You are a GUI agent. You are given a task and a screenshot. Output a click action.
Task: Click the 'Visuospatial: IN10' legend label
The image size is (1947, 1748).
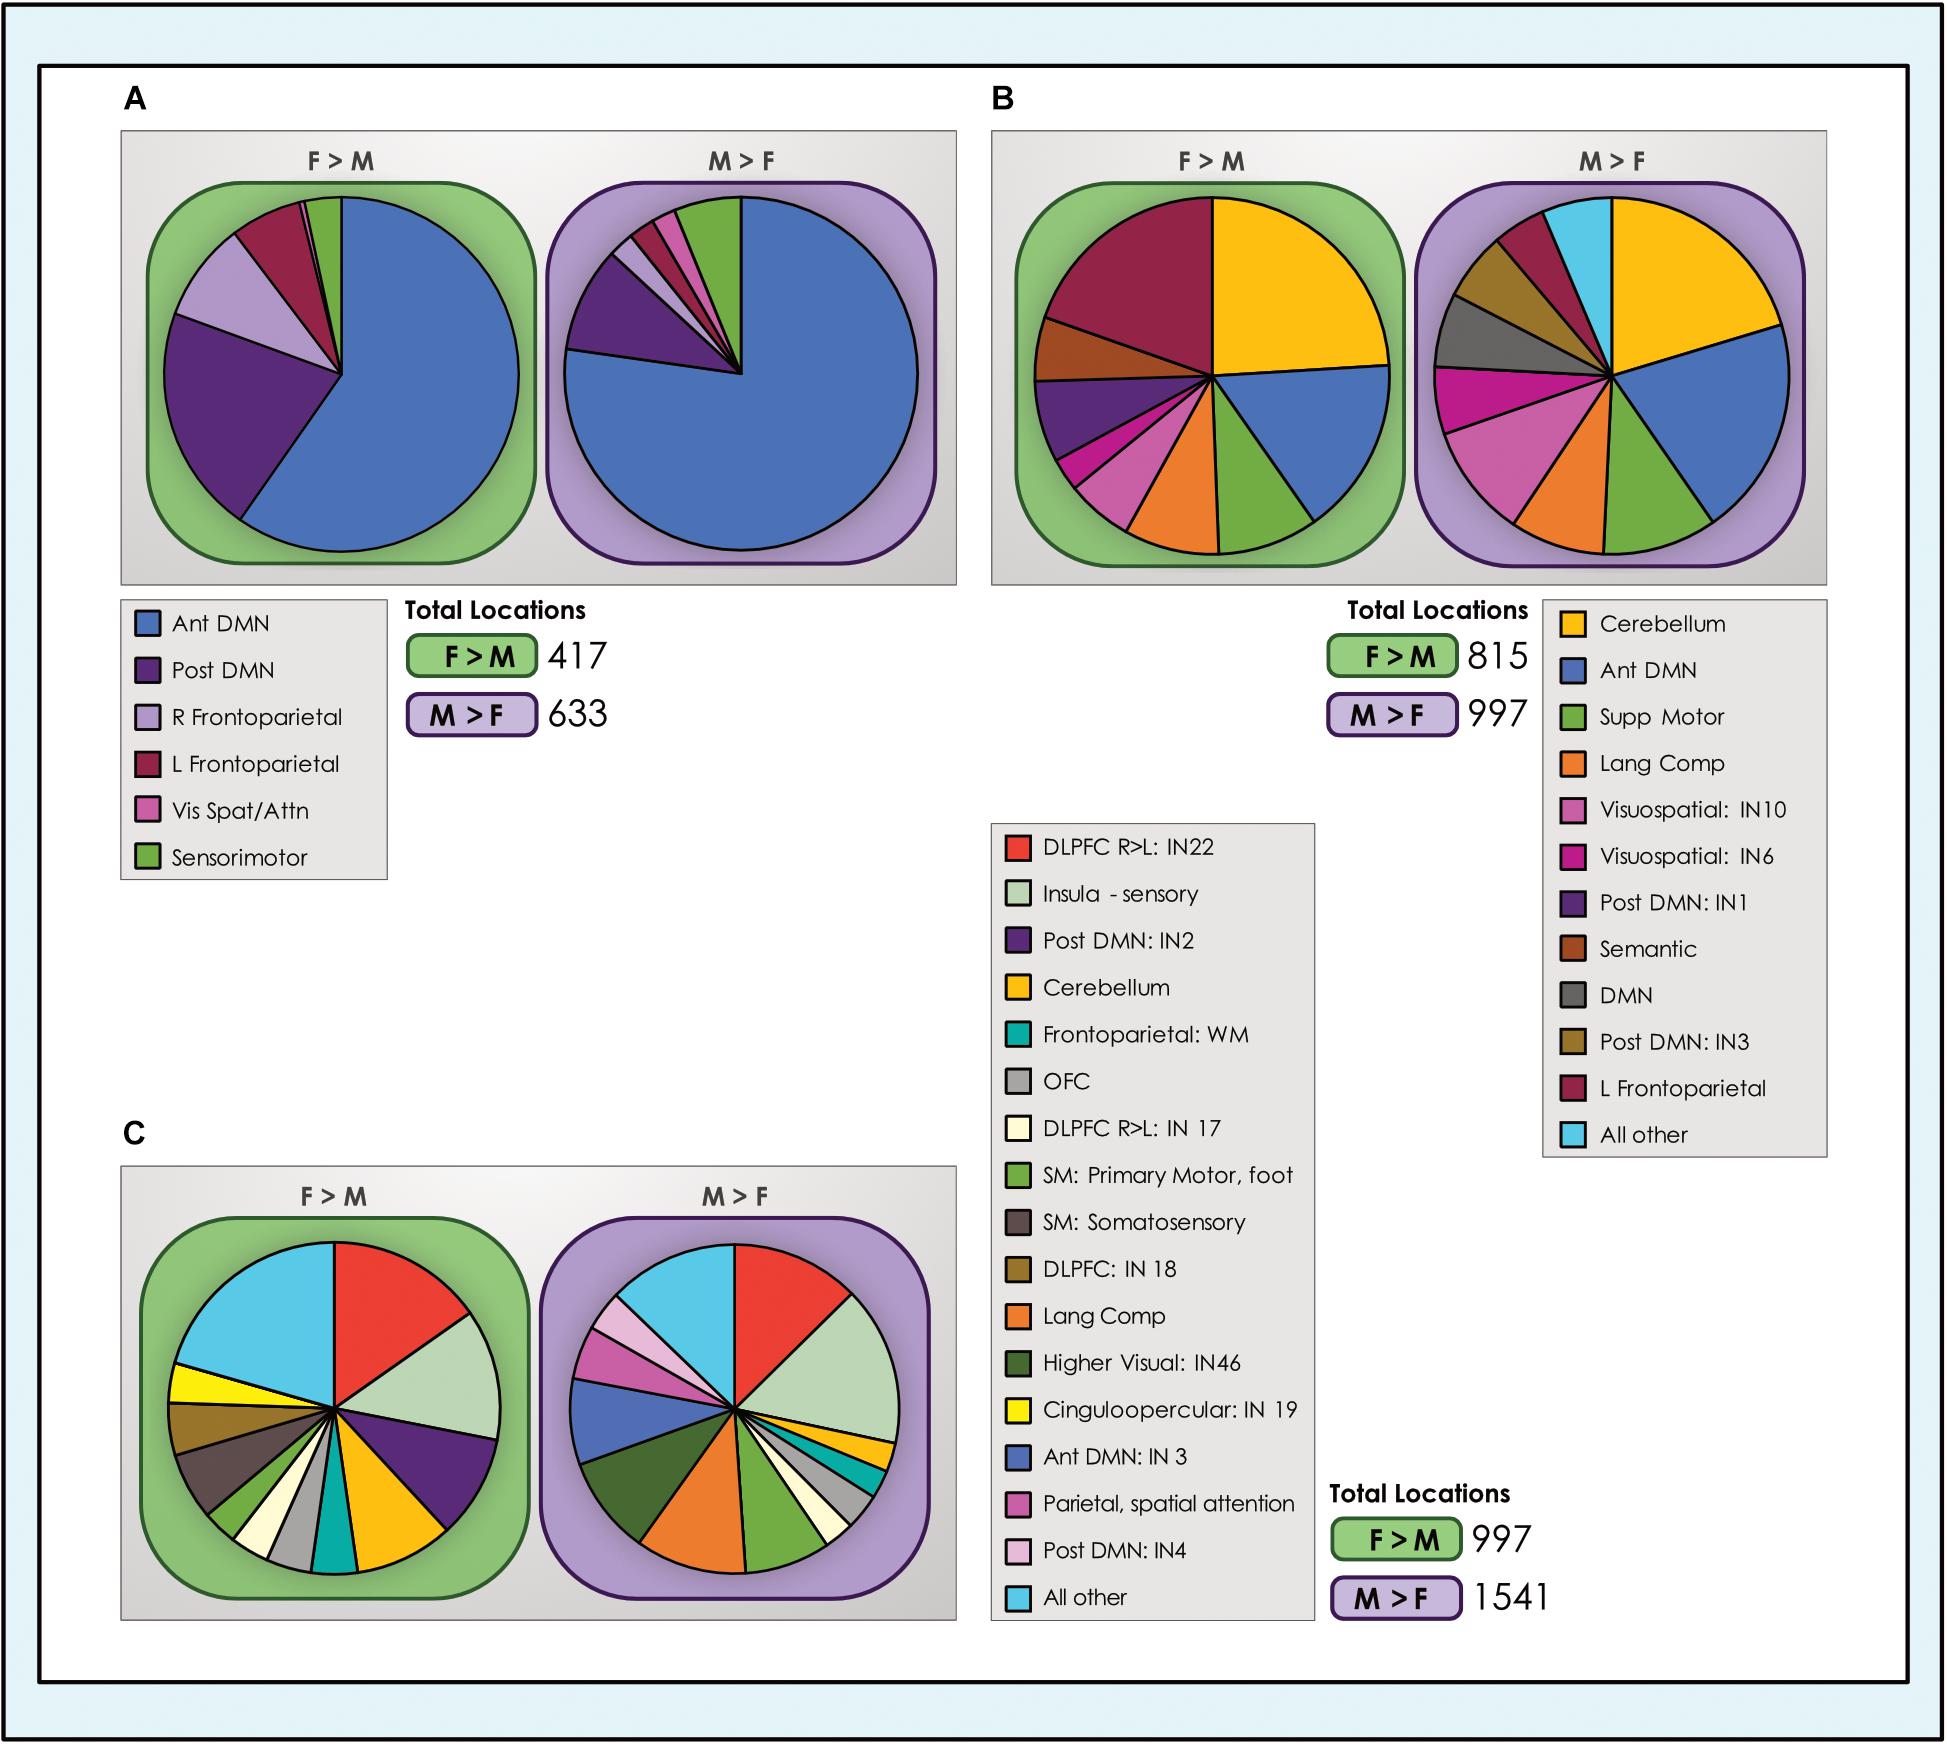tap(1693, 810)
